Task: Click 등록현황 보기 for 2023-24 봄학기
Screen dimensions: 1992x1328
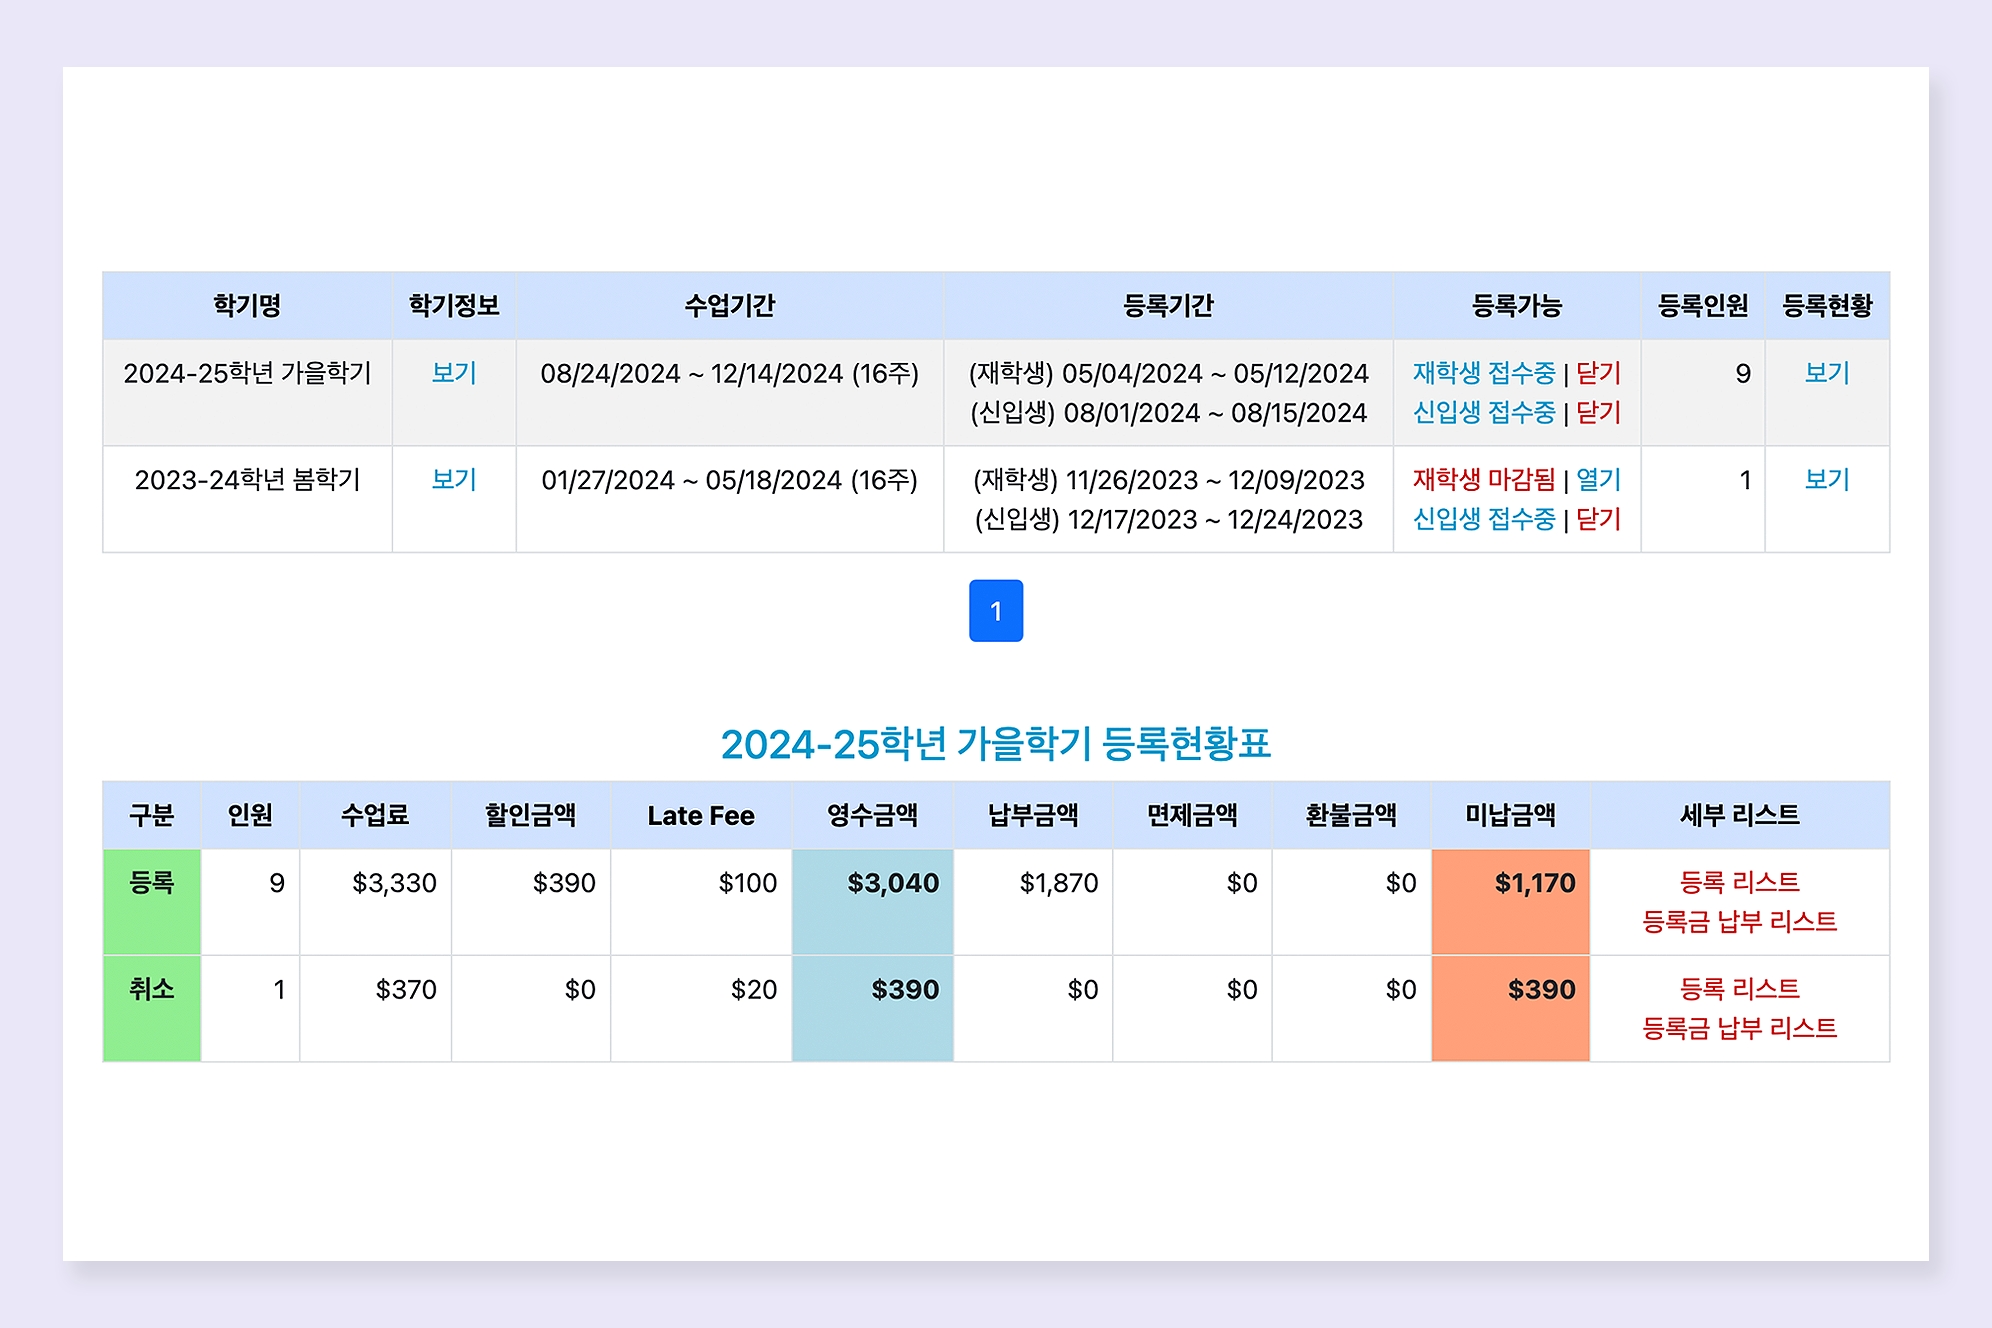Action: tap(1826, 480)
